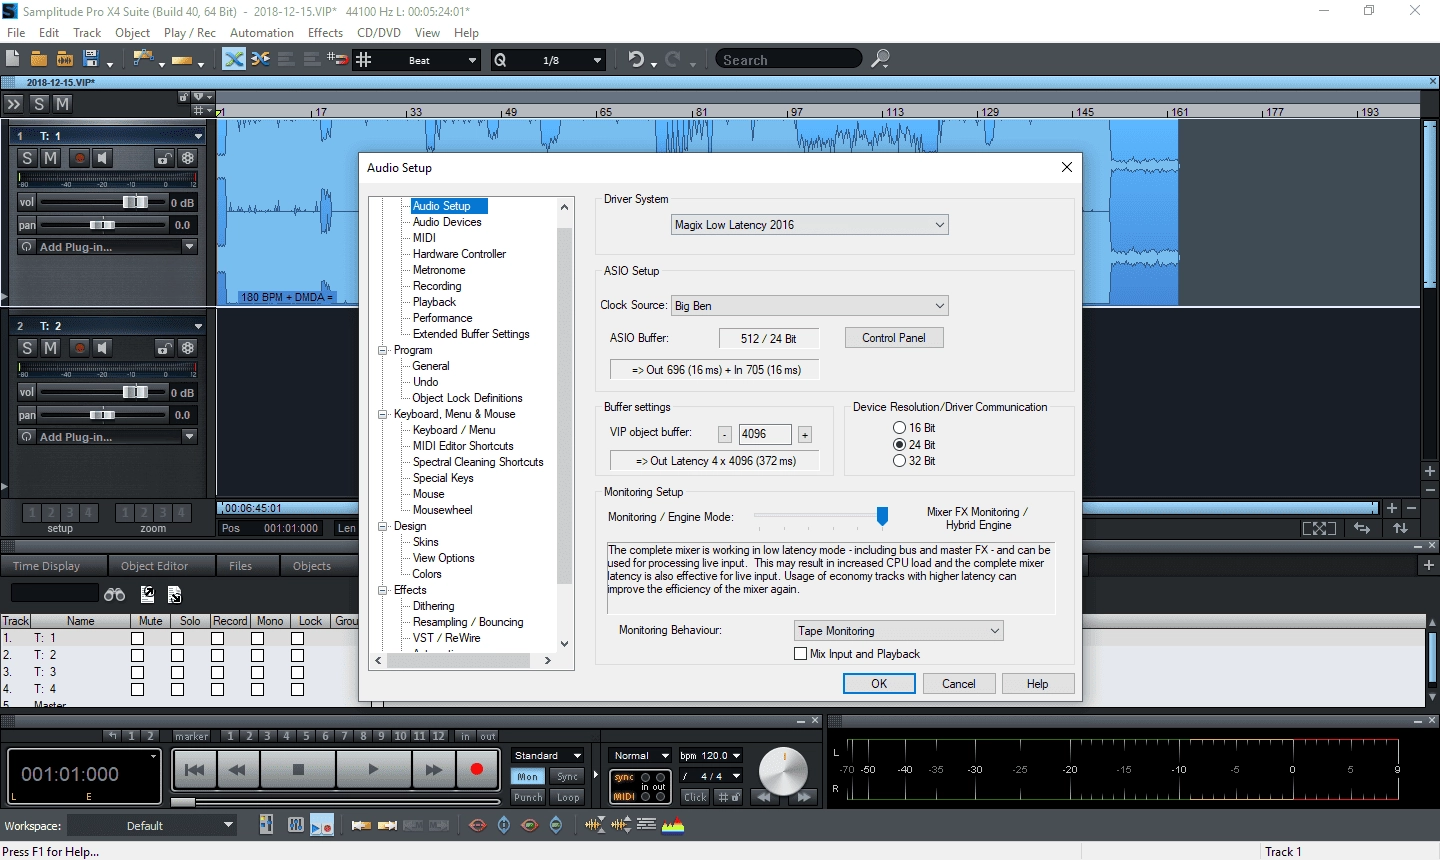Click the Save project floppy icon
Image resolution: width=1440 pixels, height=860 pixels.
click(x=91, y=59)
